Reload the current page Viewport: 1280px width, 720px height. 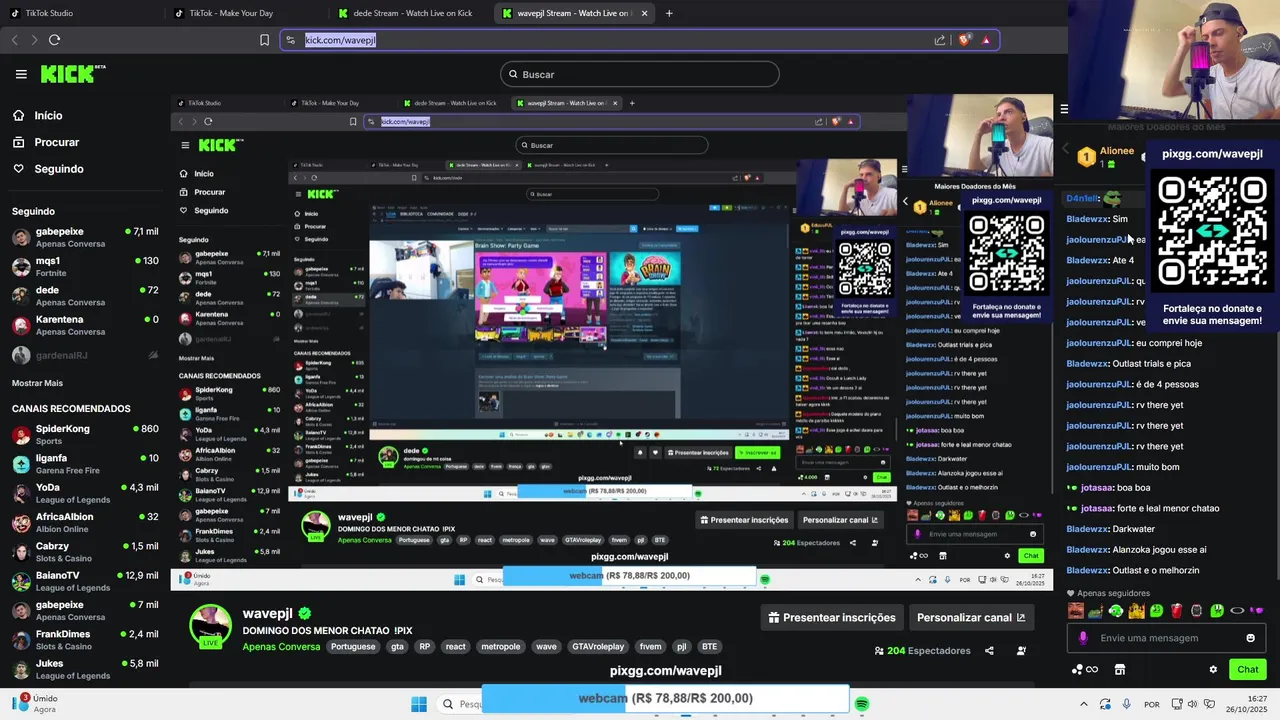54,40
